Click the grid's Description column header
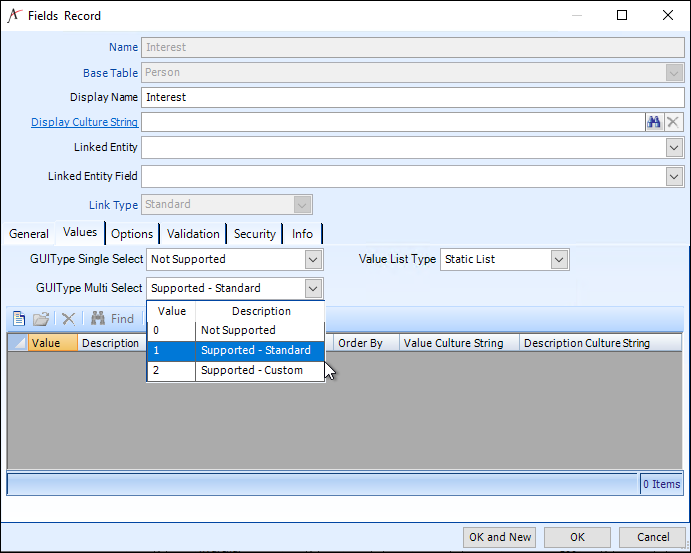 pyautogui.click(x=112, y=343)
